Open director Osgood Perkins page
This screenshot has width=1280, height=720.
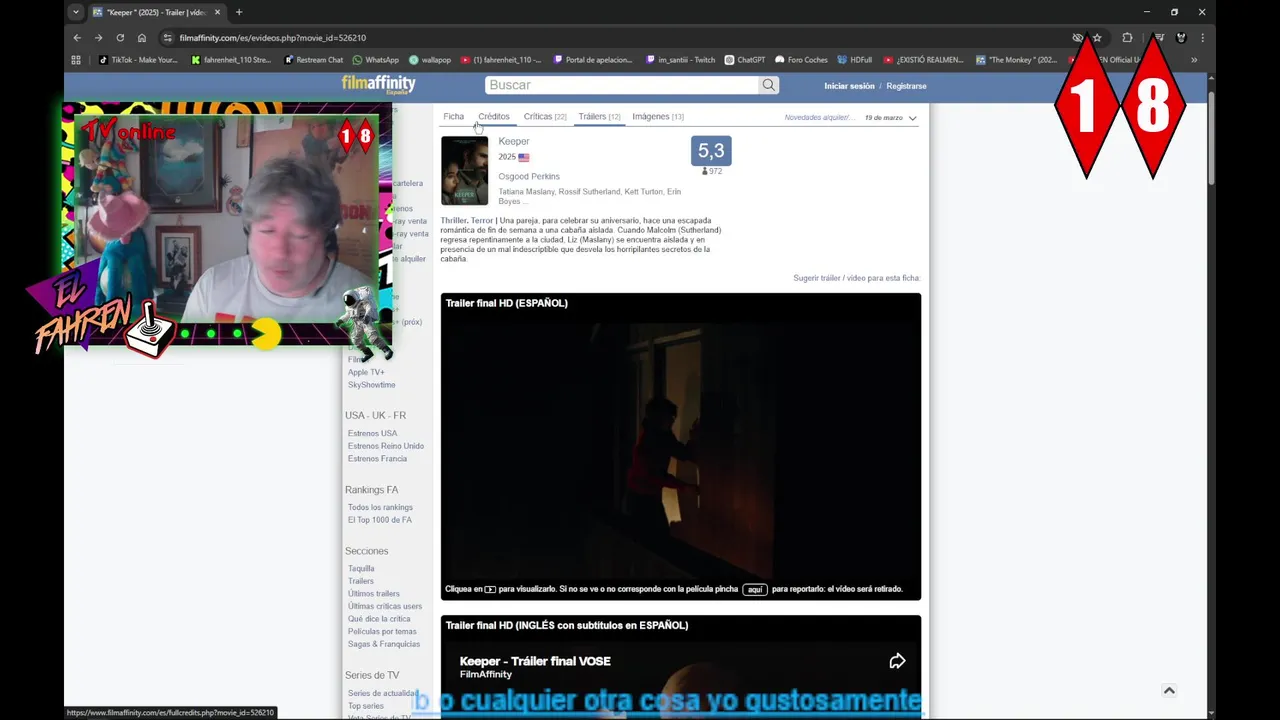pos(529,176)
